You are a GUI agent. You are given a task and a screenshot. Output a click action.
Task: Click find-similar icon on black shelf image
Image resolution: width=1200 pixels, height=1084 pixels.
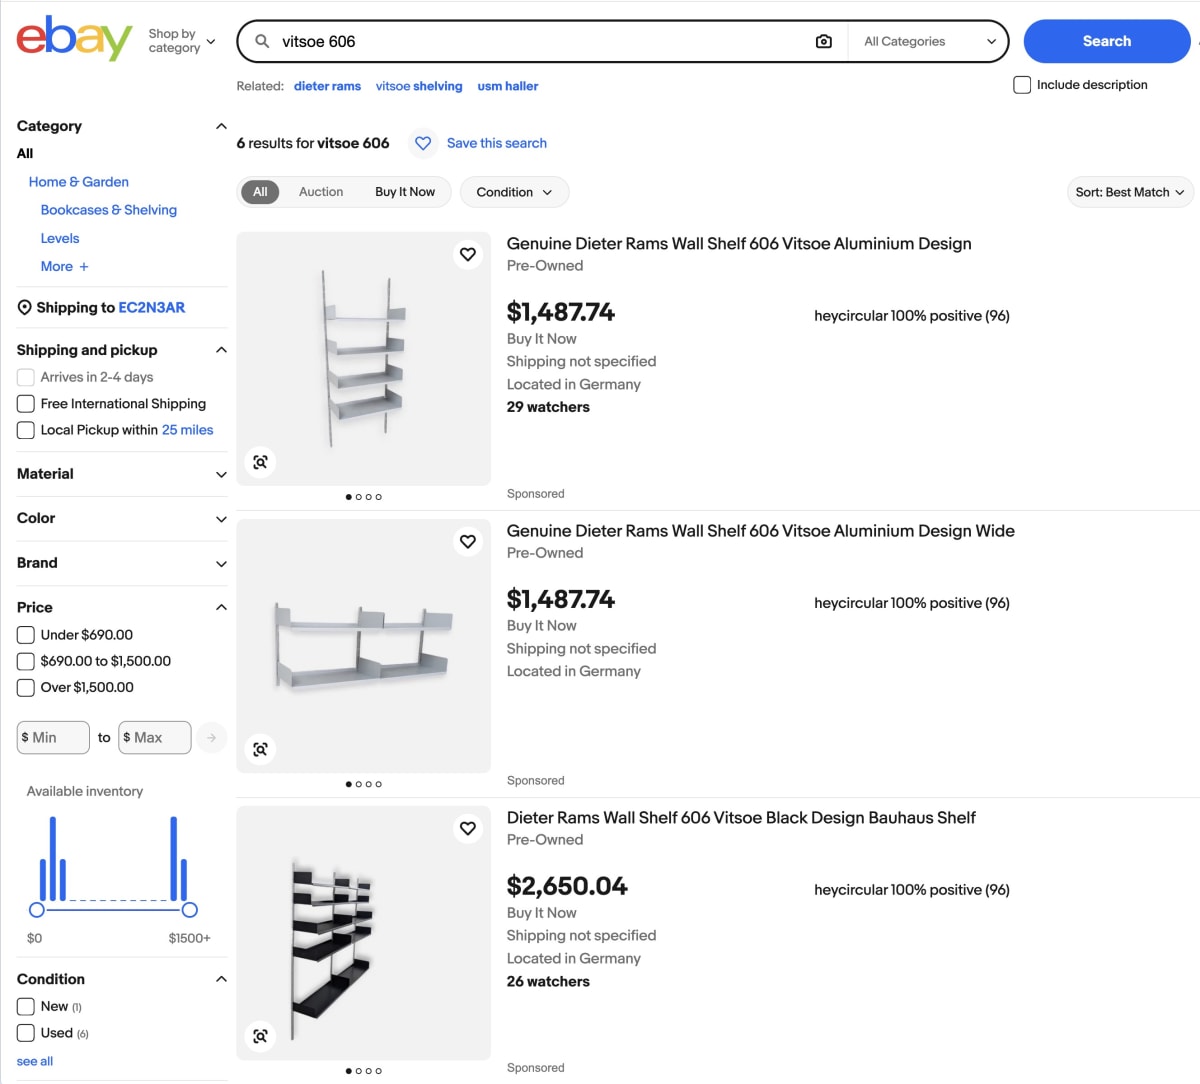(x=260, y=1036)
